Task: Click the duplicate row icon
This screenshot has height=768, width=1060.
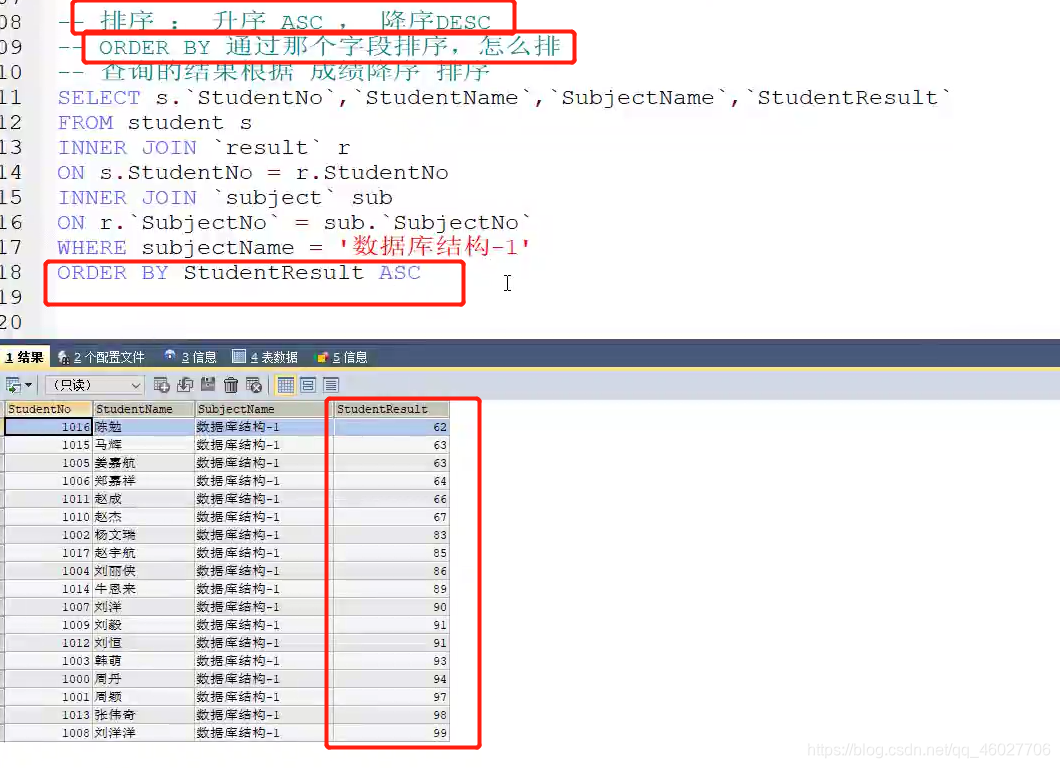Action: click(x=185, y=385)
